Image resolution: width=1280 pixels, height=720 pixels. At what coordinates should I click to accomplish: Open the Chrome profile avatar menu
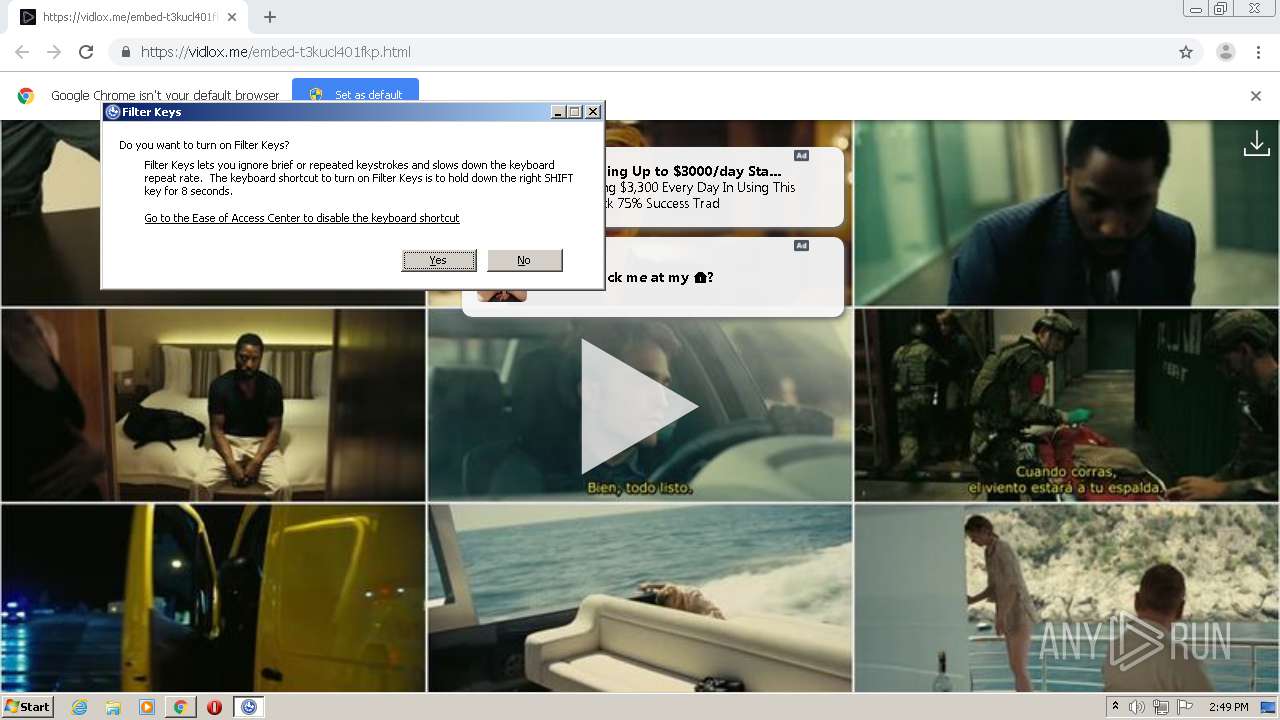tap(1225, 52)
